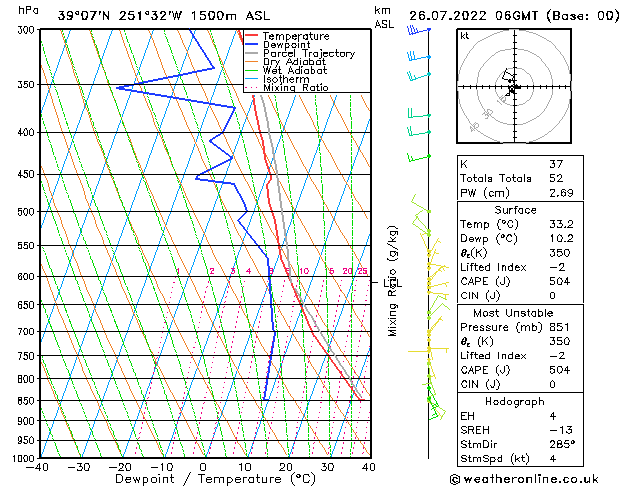
Task: Click the 'Dewpoint' legend entry
Action: tap(286, 45)
